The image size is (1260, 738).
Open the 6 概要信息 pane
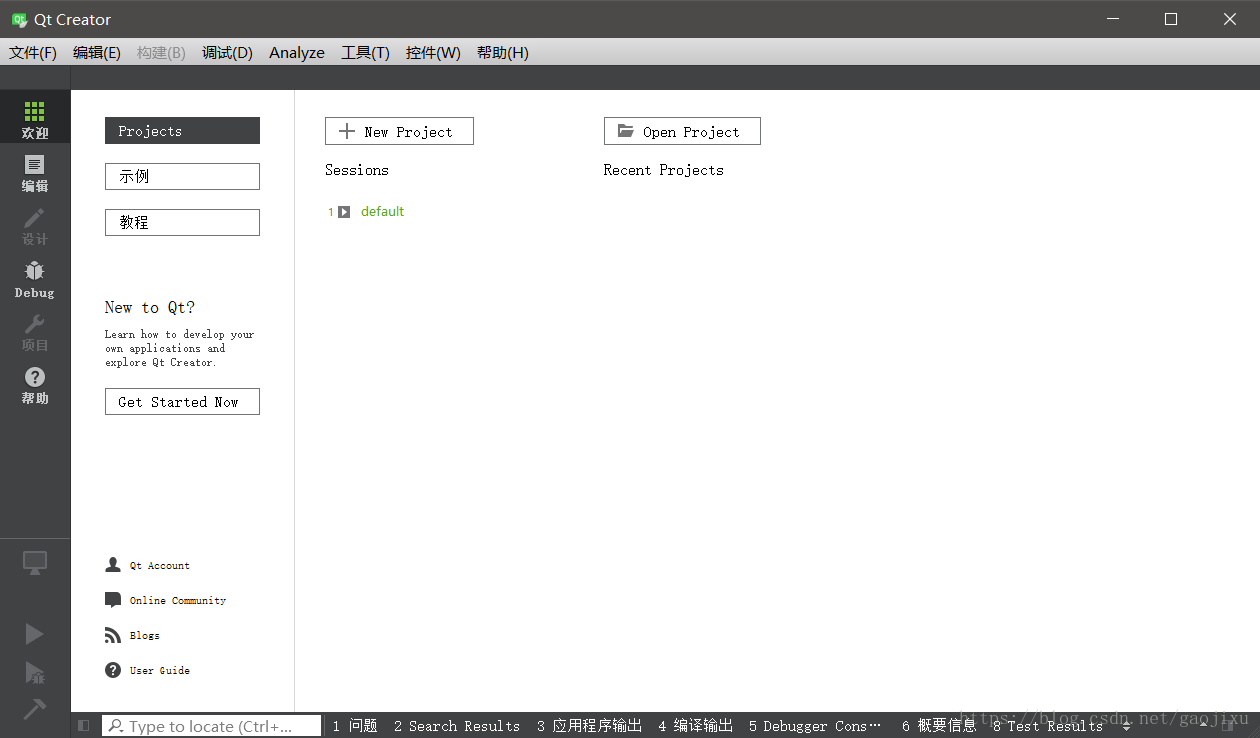click(939, 726)
